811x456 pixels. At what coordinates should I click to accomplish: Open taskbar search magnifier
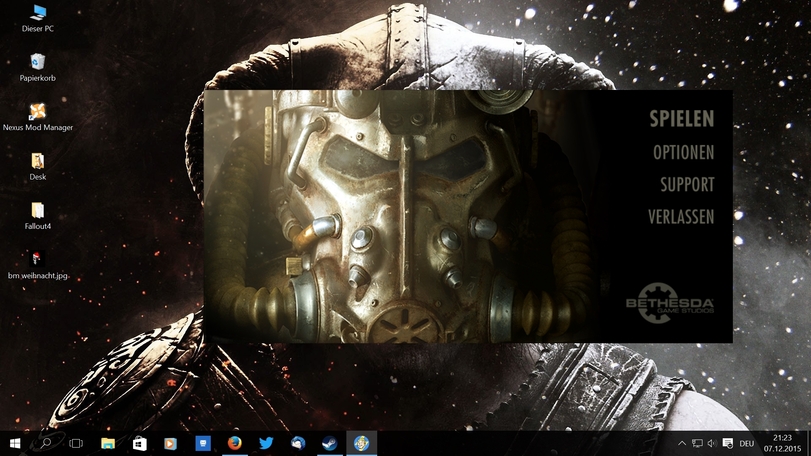coord(46,443)
